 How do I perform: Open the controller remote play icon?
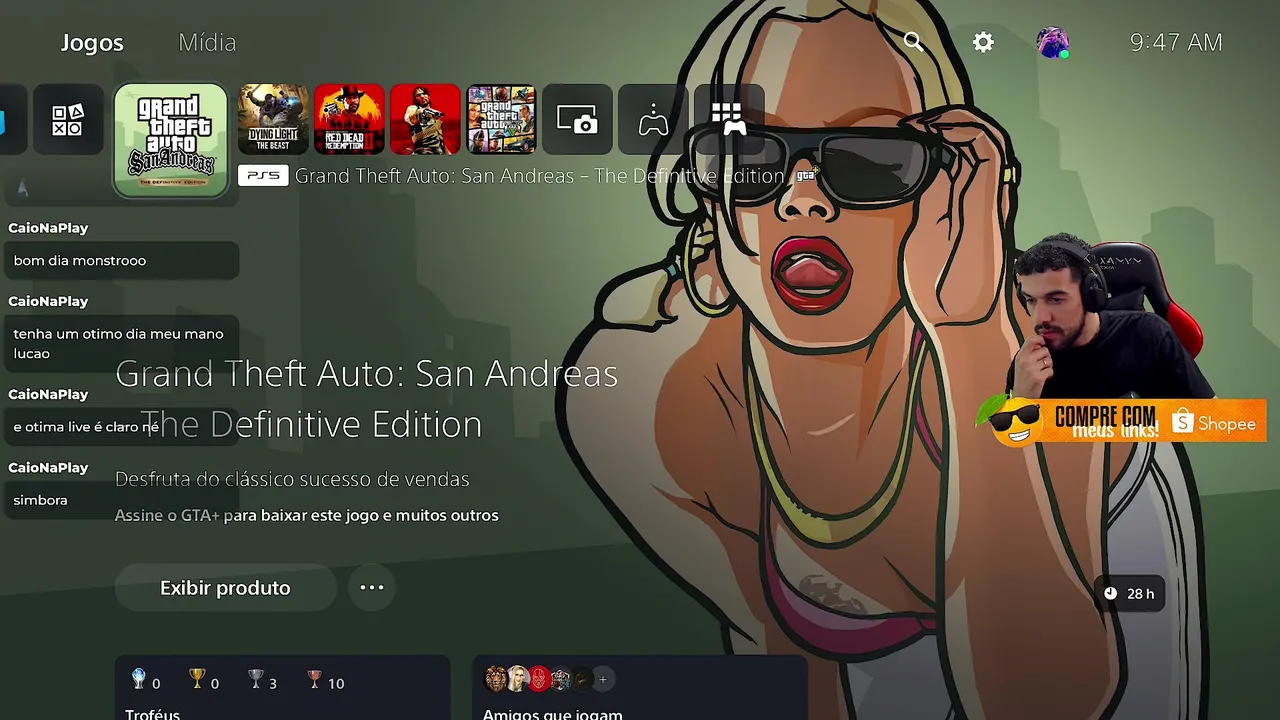tap(653, 119)
